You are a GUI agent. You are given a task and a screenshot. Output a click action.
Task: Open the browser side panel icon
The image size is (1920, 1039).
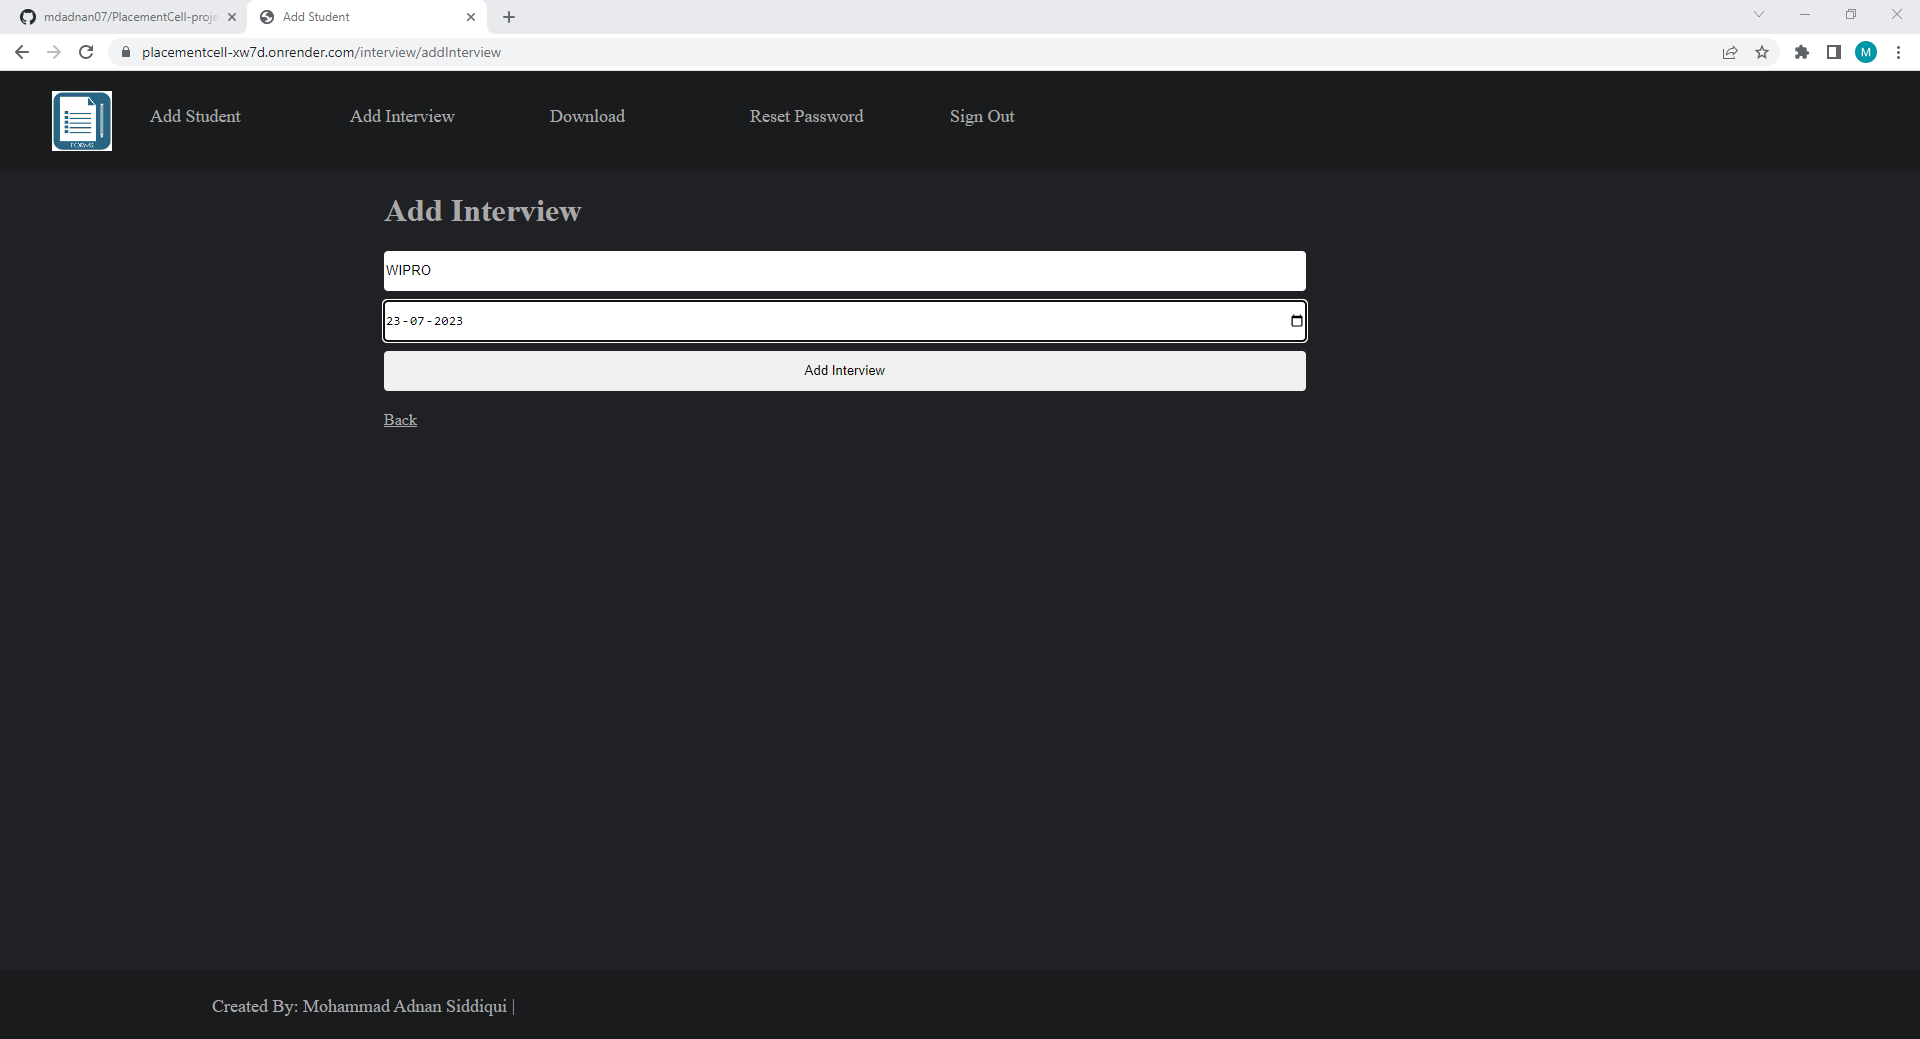[1834, 52]
